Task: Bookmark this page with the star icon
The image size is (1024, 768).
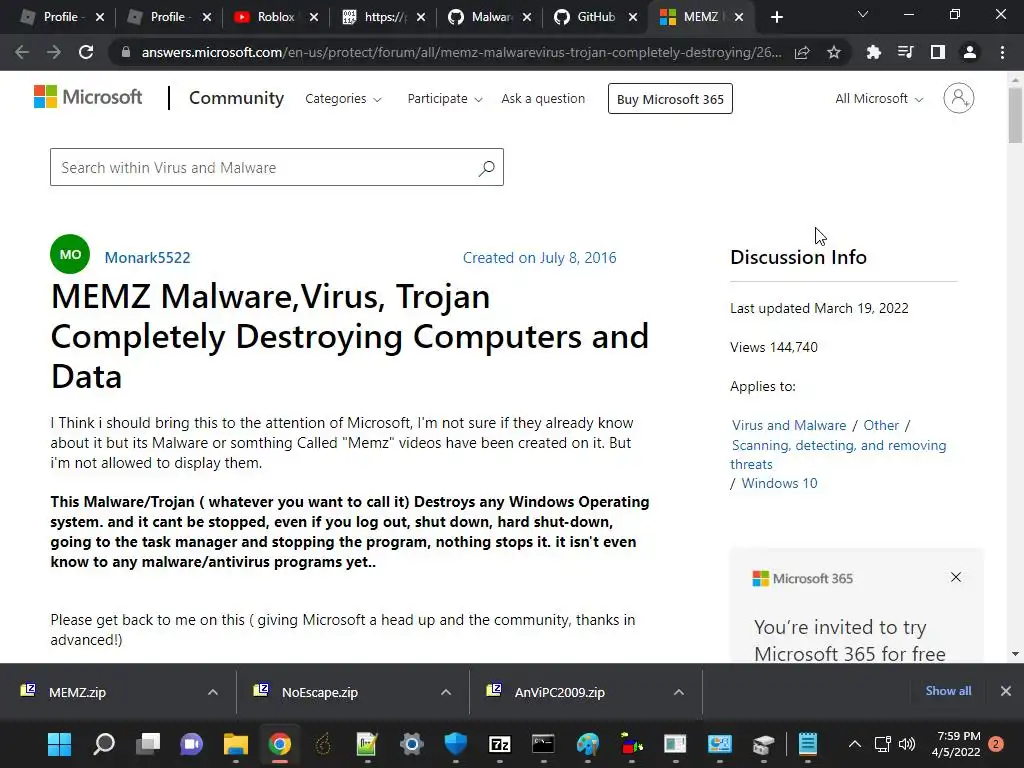Action: (x=834, y=53)
